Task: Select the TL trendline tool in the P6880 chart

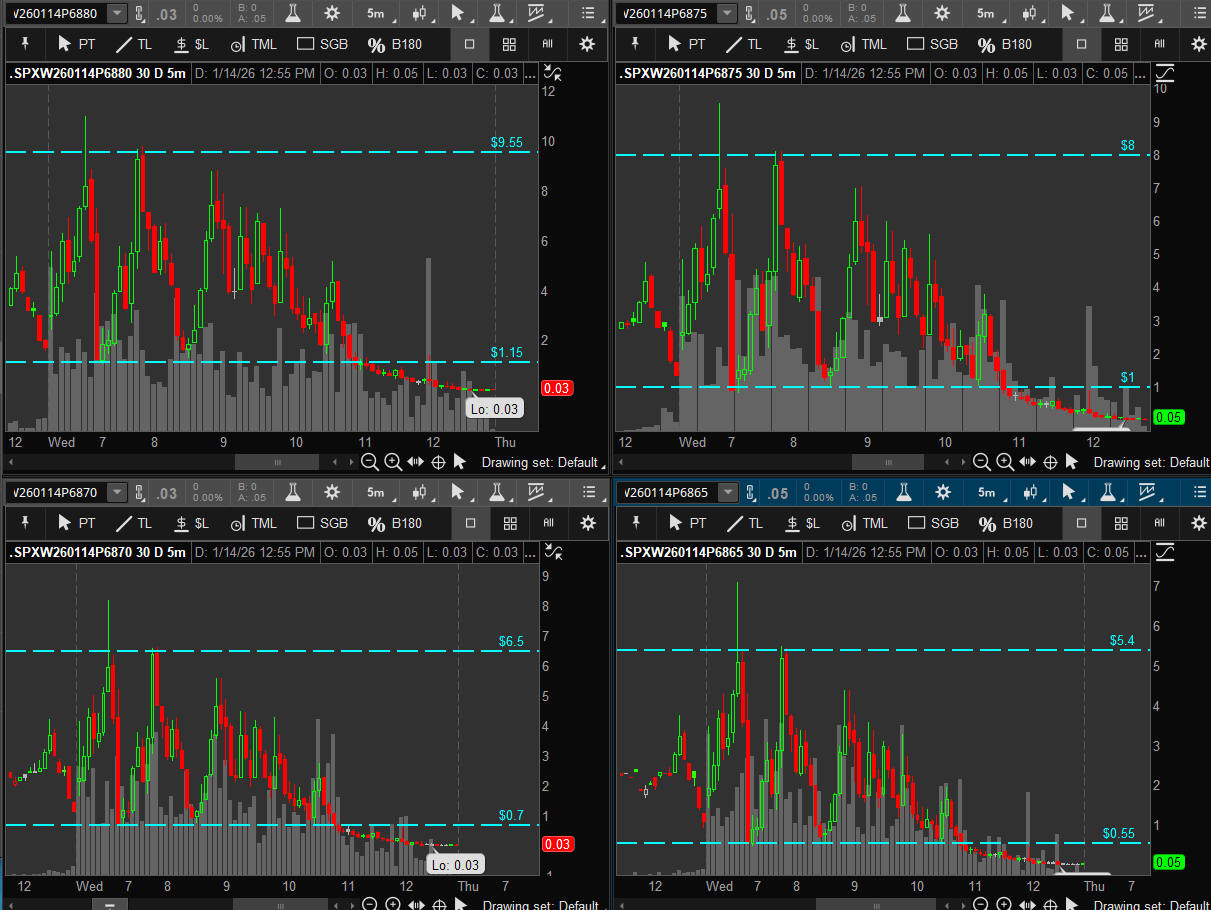Action: 133,44
